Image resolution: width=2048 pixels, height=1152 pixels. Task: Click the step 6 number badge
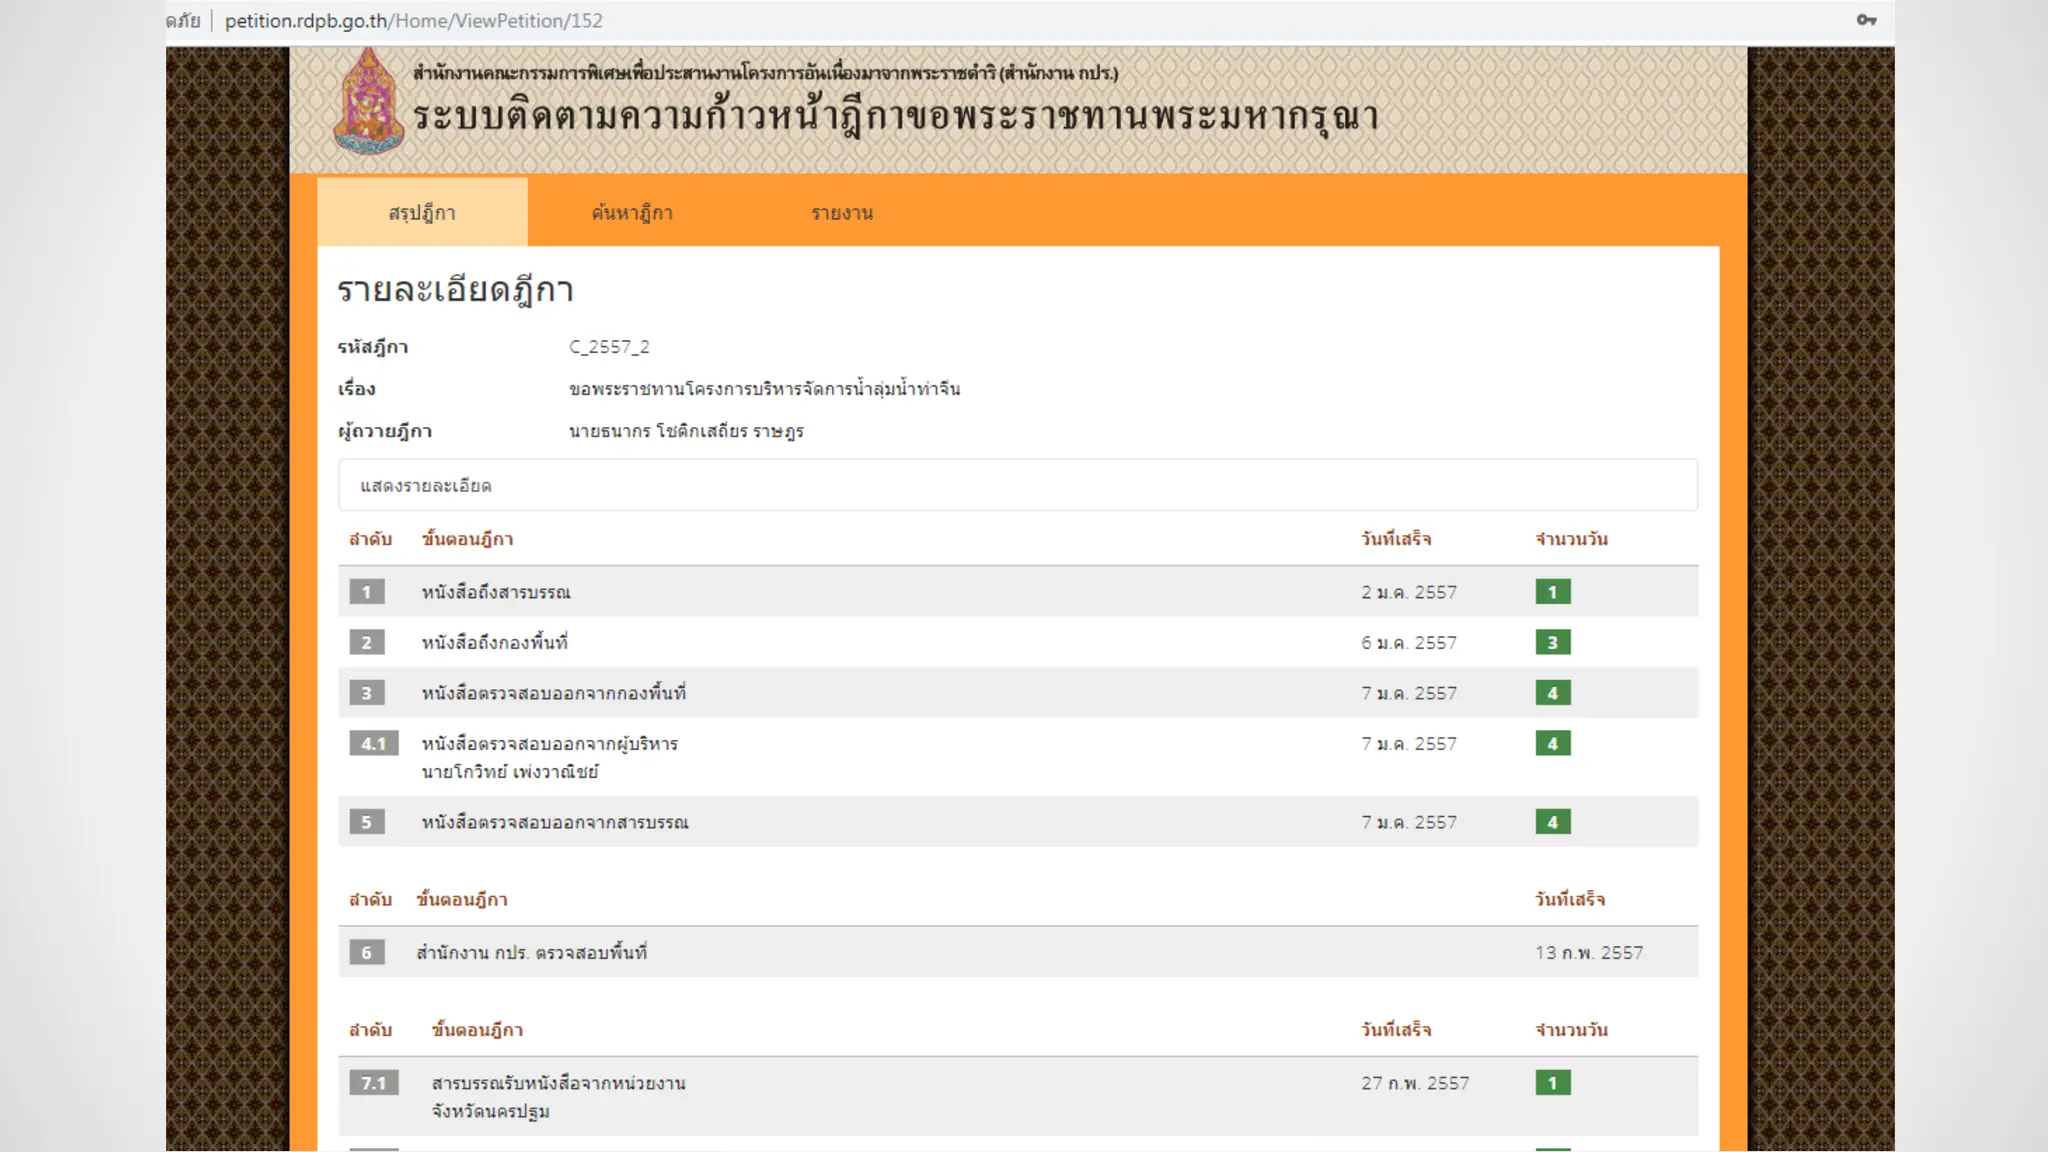[366, 953]
